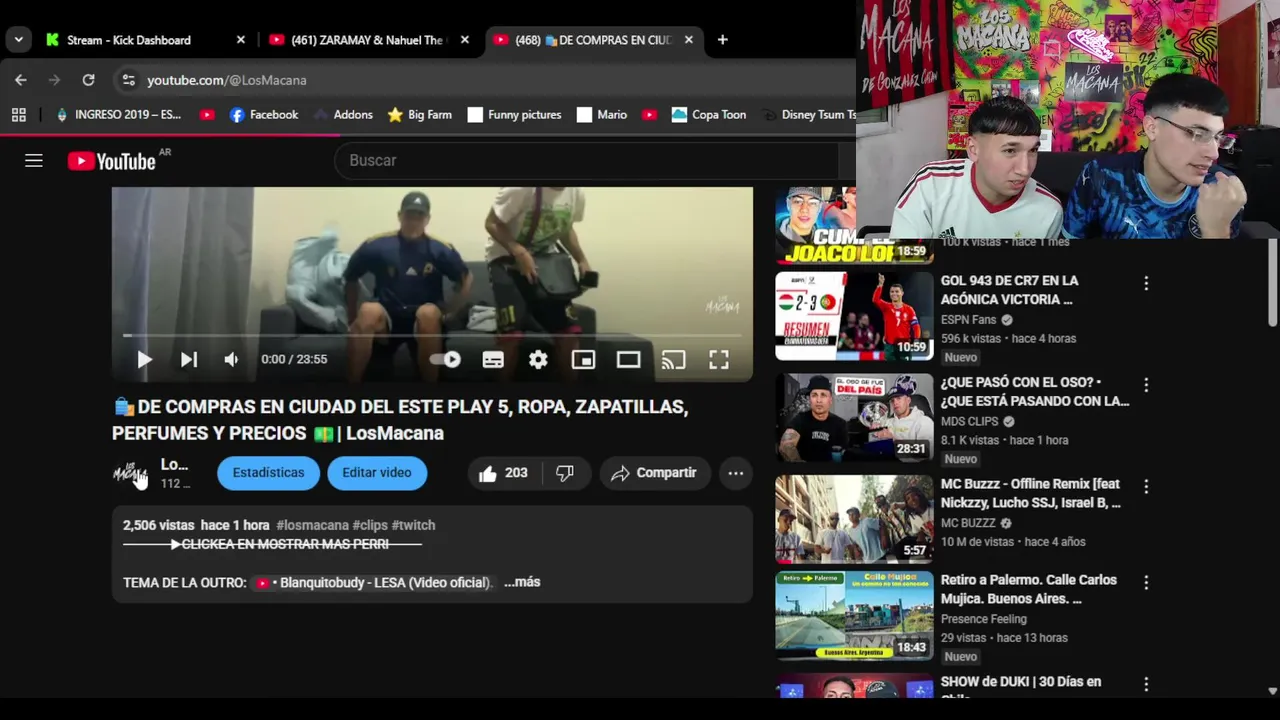This screenshot has height=720, width=1280.
Task: Share the video via Compartir
Action: tap(653, 473)
